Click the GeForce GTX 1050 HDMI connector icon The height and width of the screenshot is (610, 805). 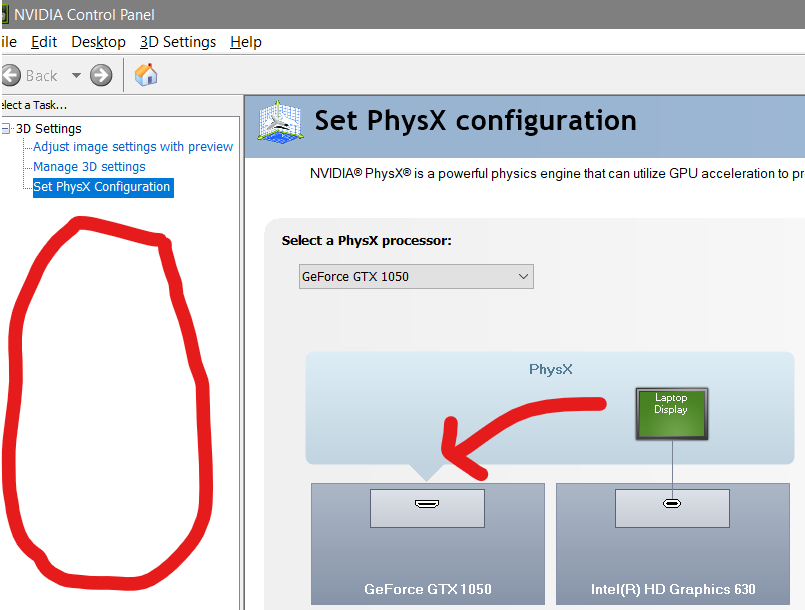(427, 504)
